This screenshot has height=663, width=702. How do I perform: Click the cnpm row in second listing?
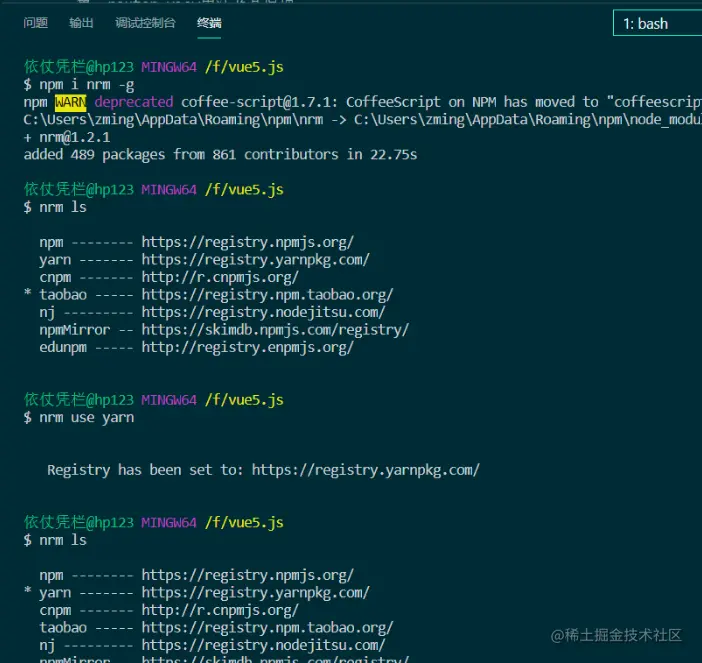169,610
